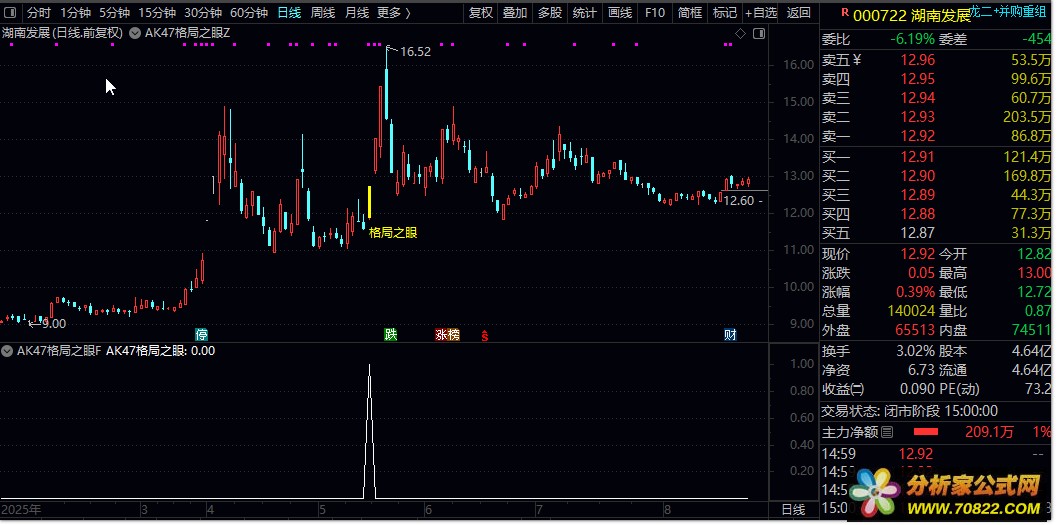Open the AK47格局之眼F sub-indicator dropdown circle
Viewport: 1057px width, 525px height.
point(7,351)
